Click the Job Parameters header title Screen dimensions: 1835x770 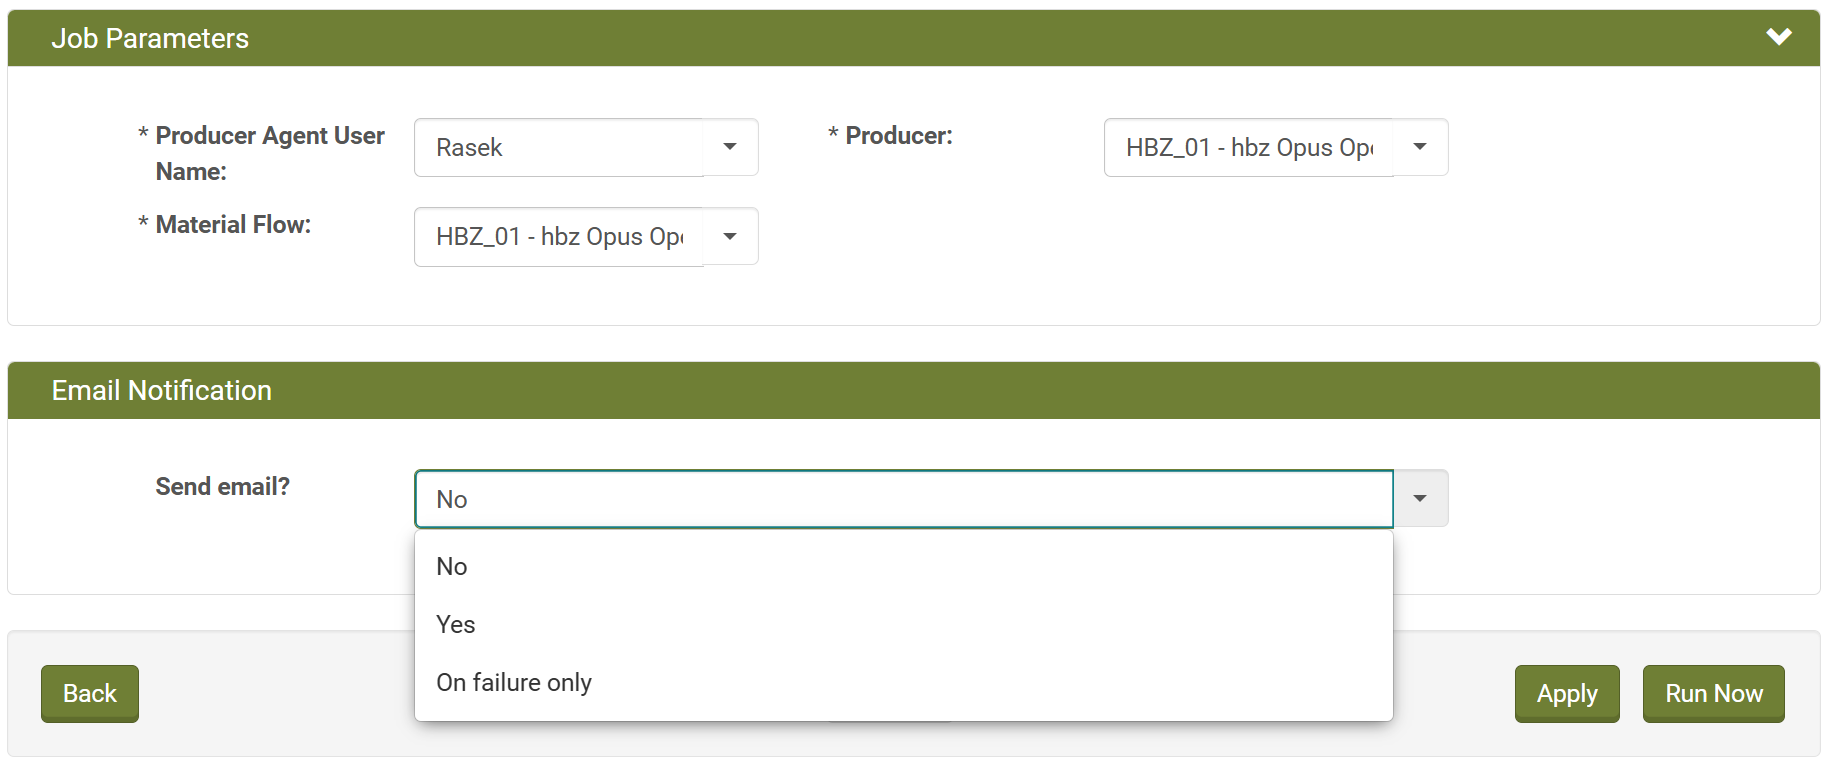pos(150,39)
